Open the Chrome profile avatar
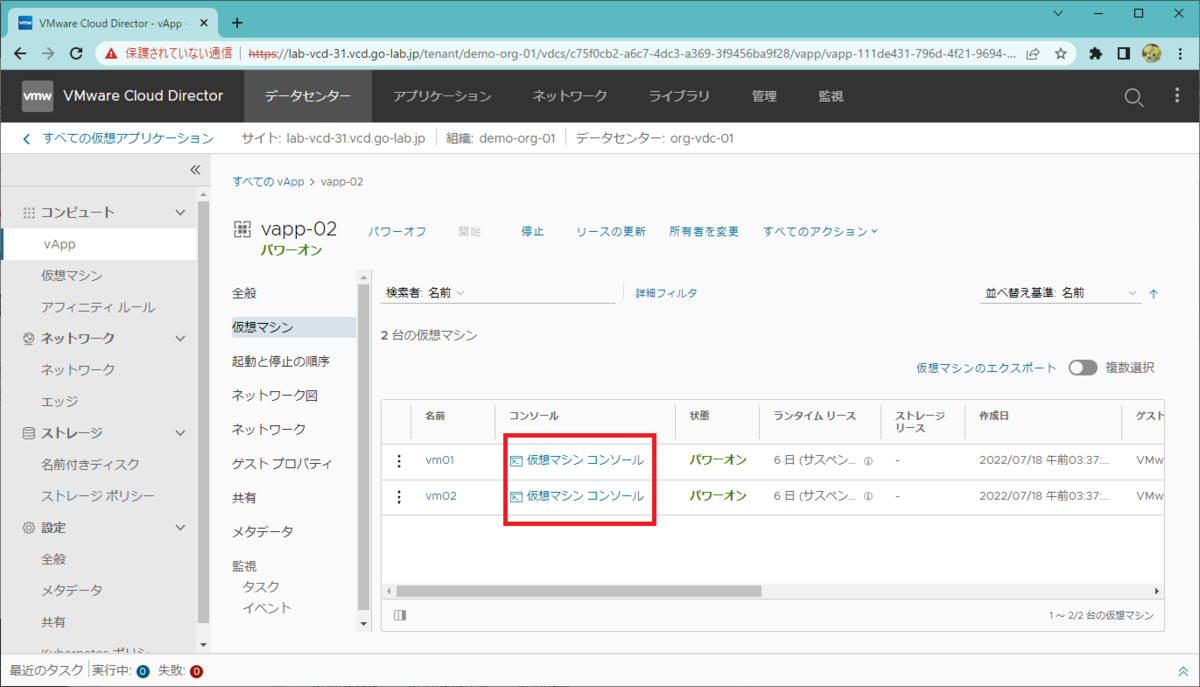 [1150, 53]
